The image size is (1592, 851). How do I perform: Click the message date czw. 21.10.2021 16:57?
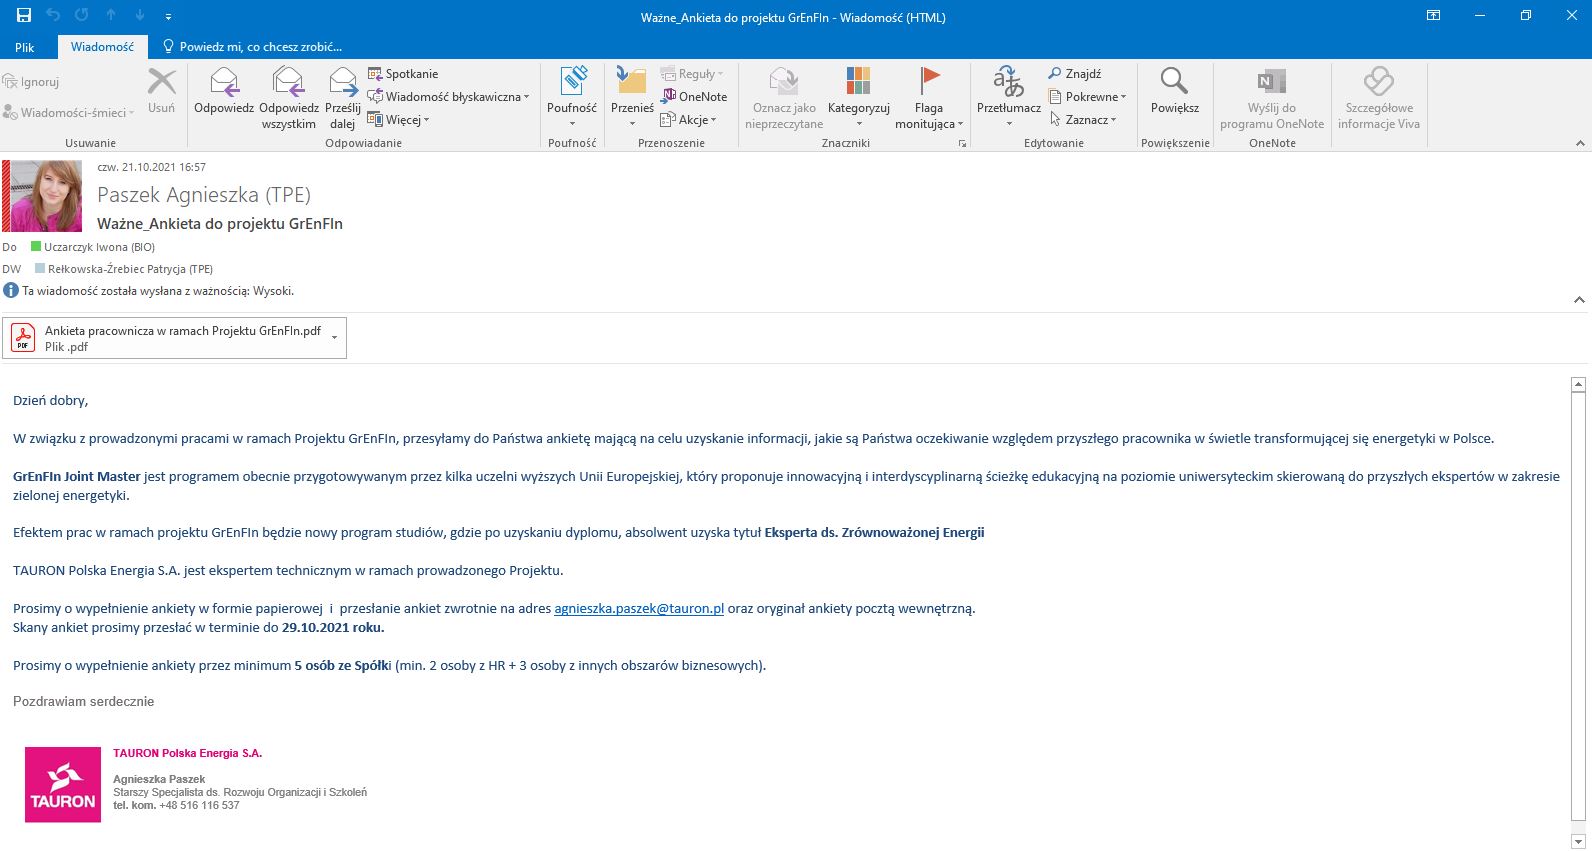(152, 168)
